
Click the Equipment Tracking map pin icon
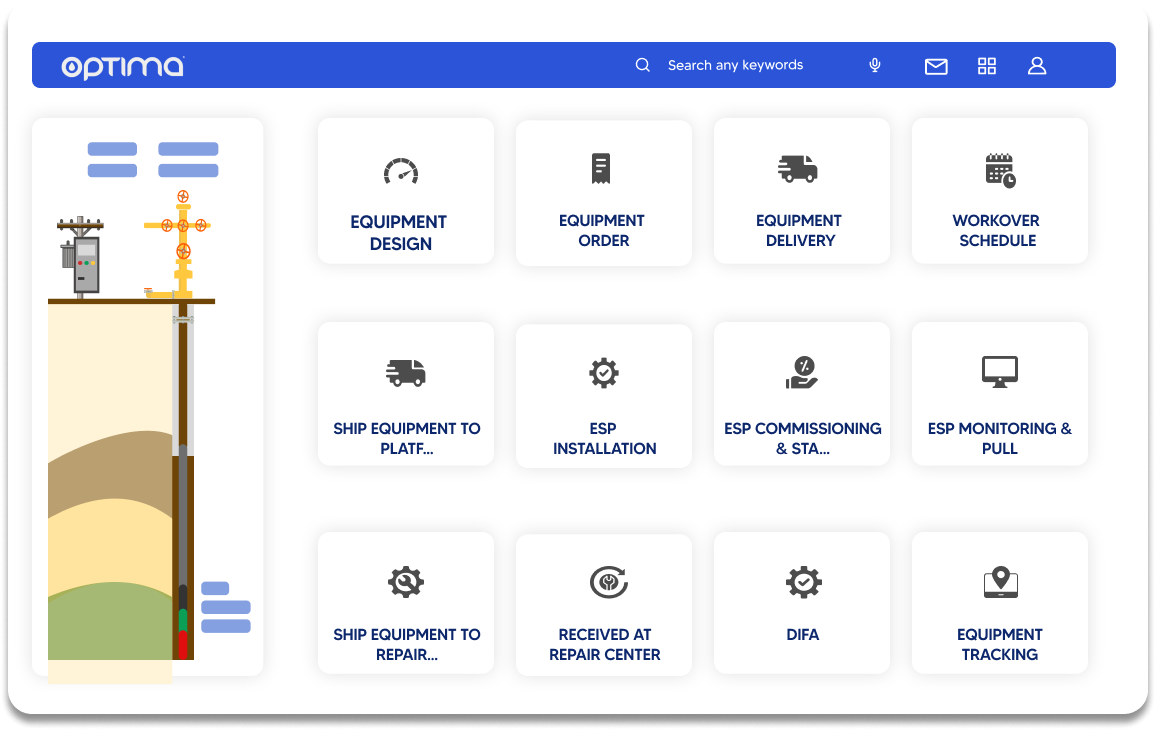1000,582
